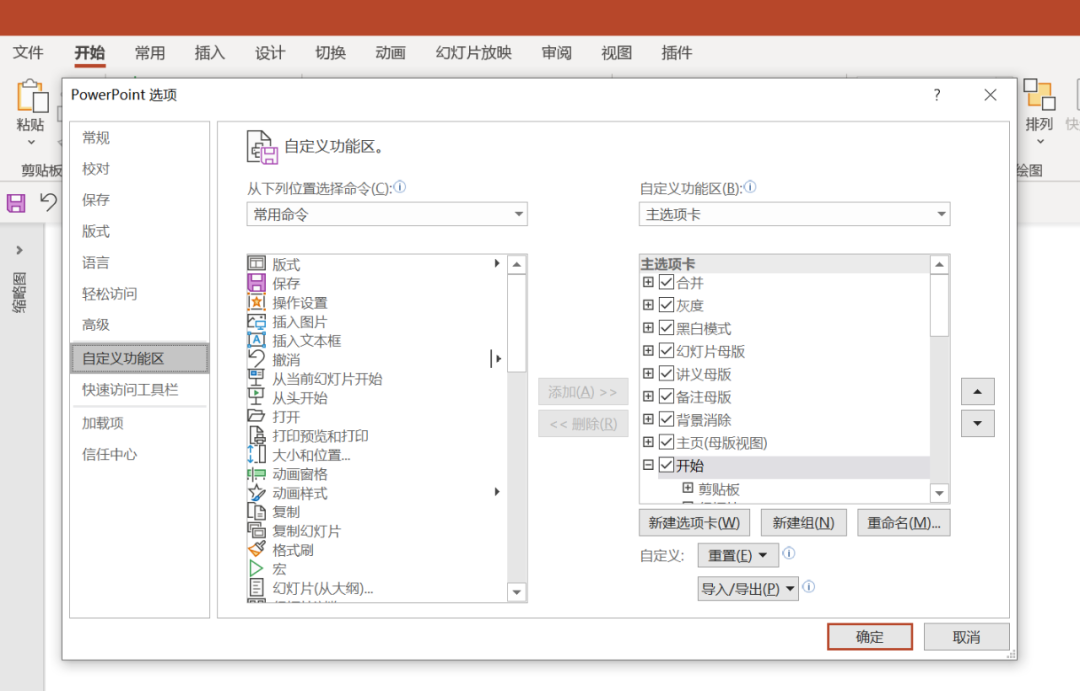
Task: Click the 宏 green play icon
Action: (256, 569)
